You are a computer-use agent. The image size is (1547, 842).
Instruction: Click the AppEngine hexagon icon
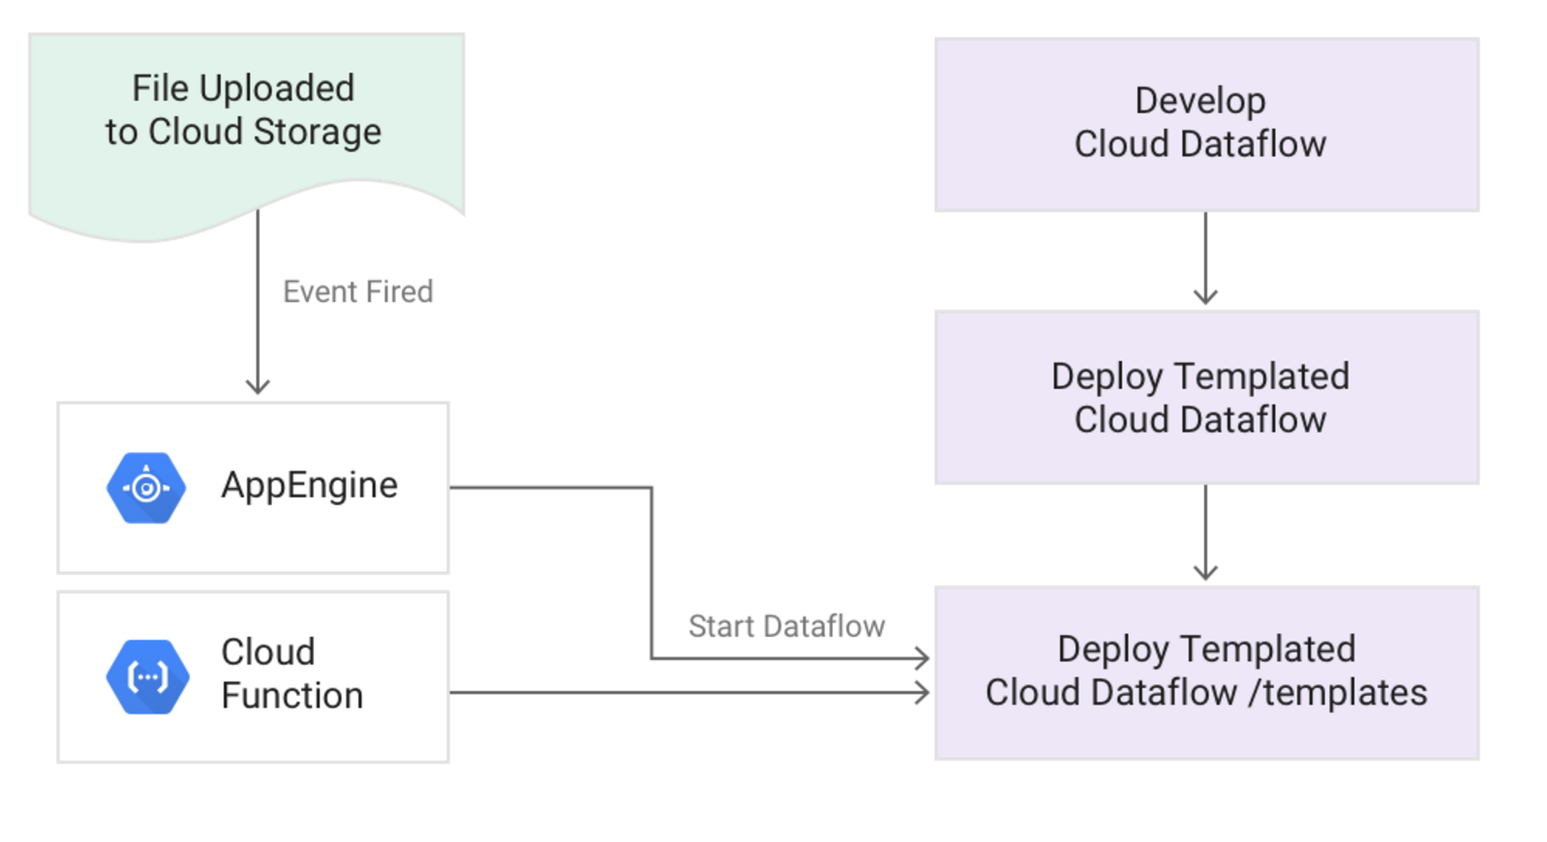(146, 488)
